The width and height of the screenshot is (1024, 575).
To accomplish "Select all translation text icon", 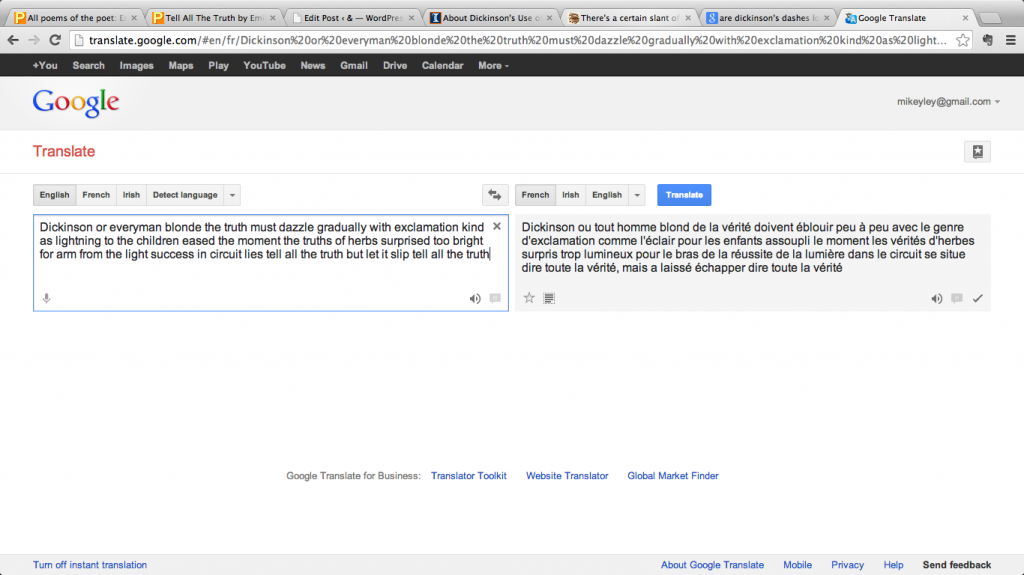I will pos(549,299).
